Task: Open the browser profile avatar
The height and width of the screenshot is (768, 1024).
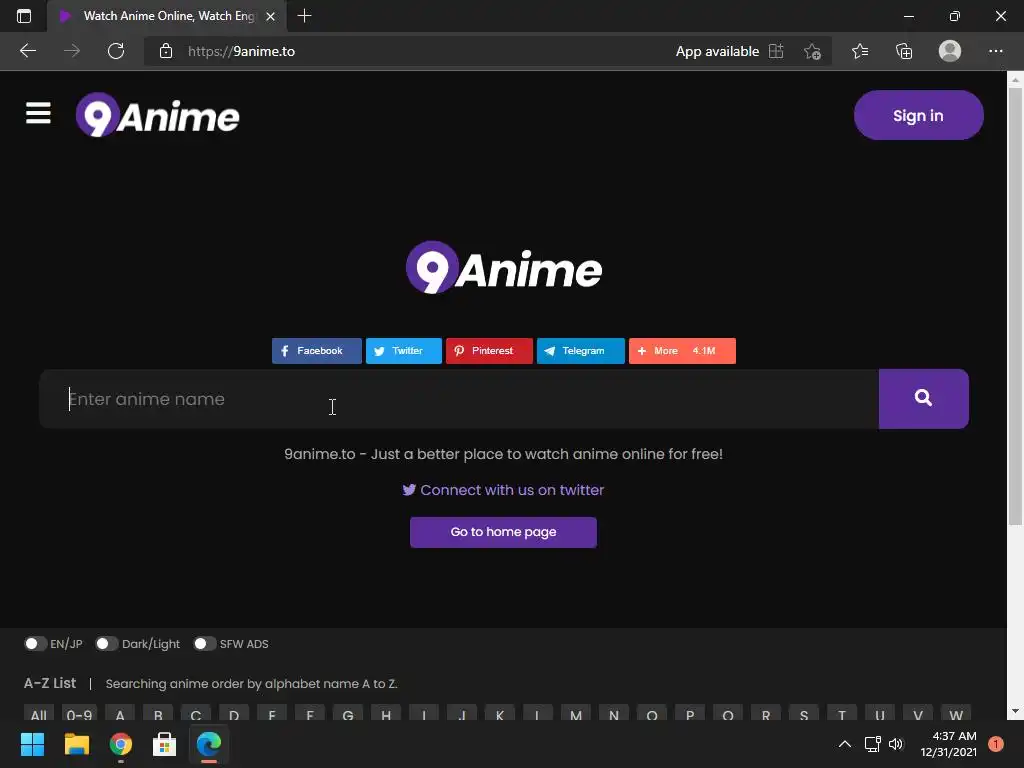Action: tap(950, 51)
